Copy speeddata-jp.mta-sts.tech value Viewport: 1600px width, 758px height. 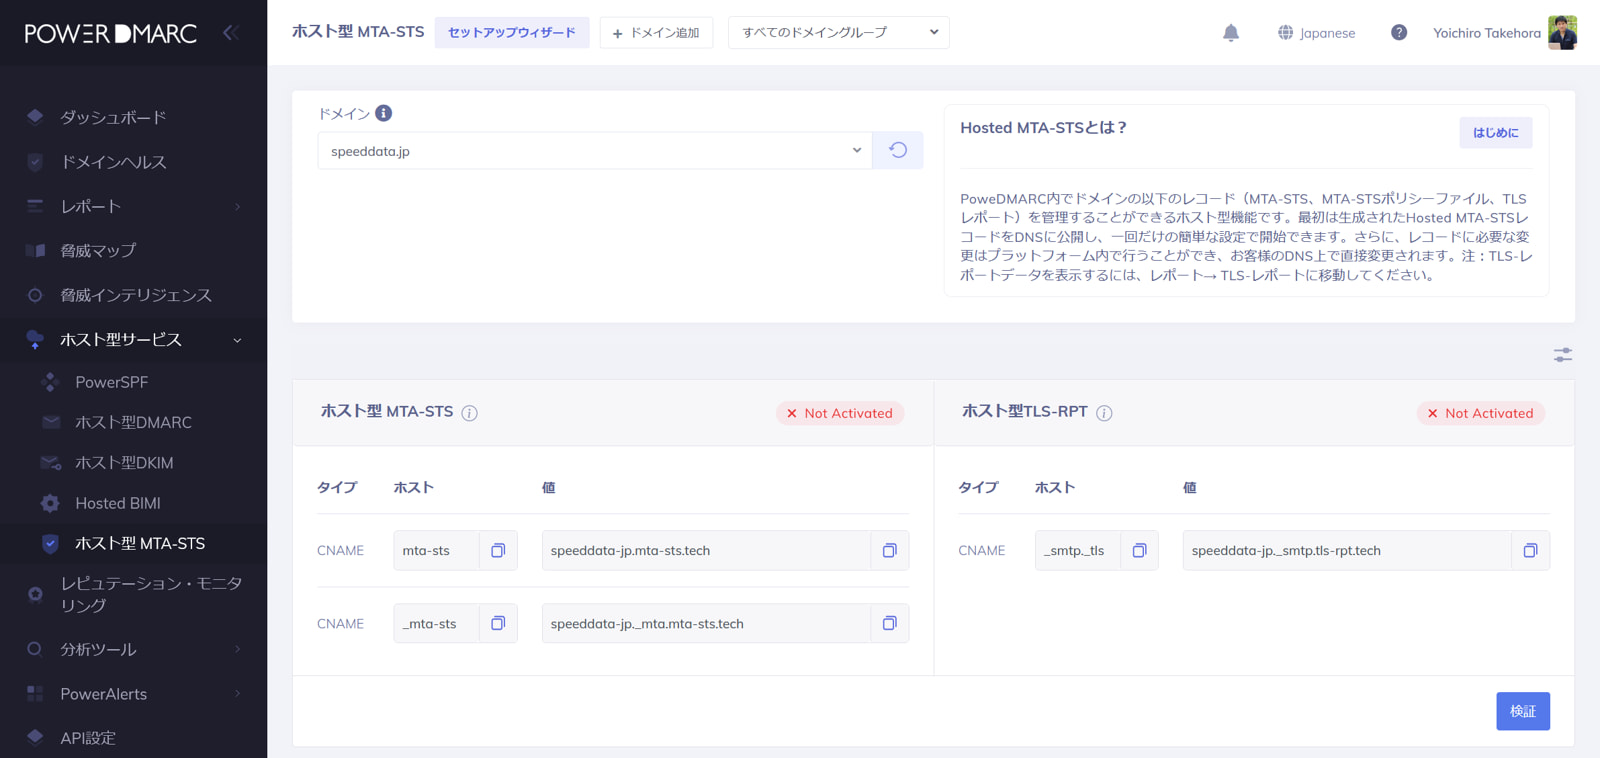pyautogui.click(x=889, y=550)
